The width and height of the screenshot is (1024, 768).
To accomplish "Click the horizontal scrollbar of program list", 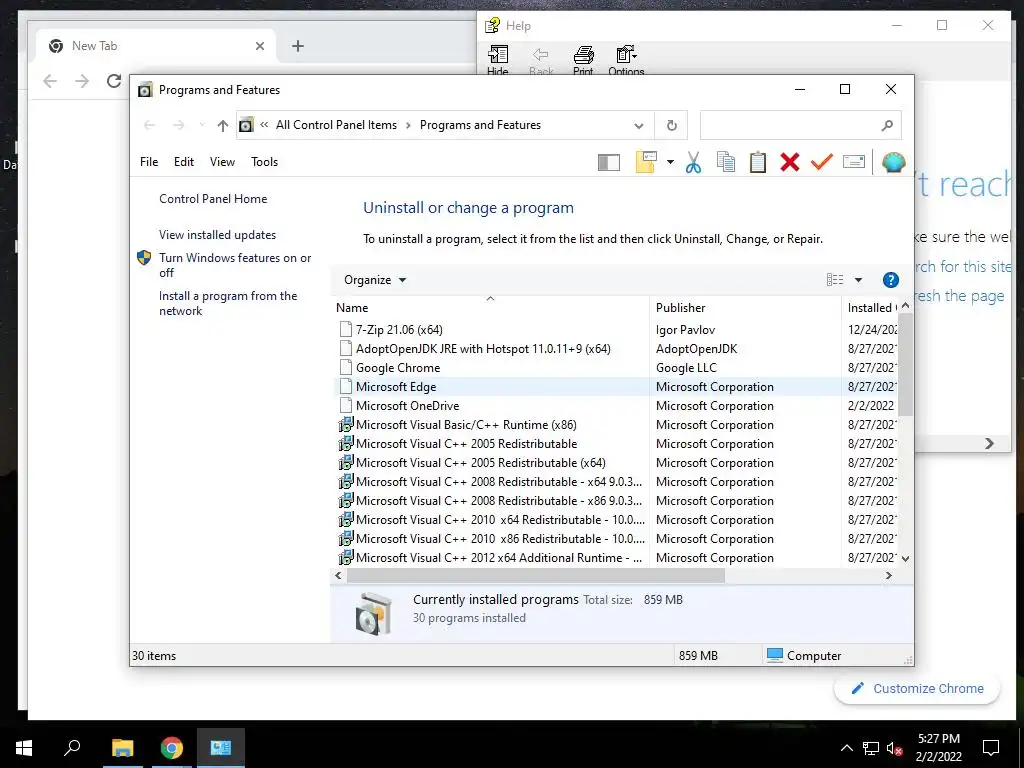I will coord(536,575).
